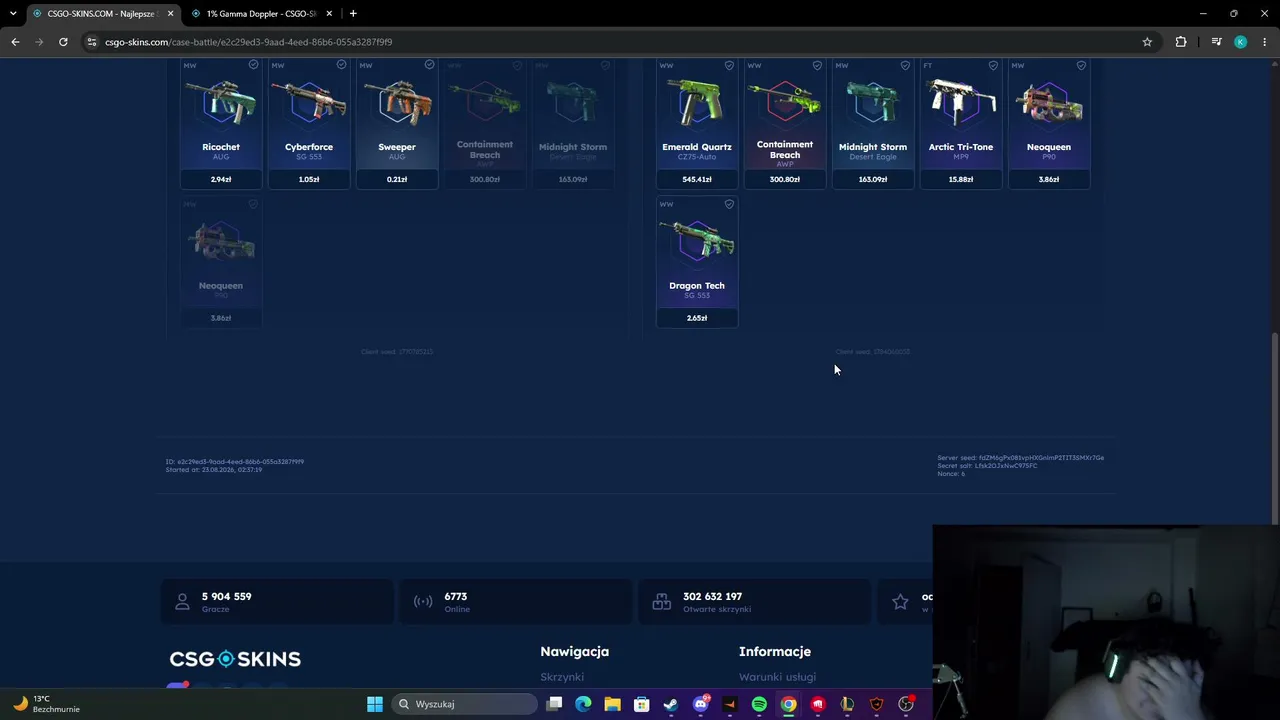
Task: Open Discord from the taskbar
Action: (701, 704)
